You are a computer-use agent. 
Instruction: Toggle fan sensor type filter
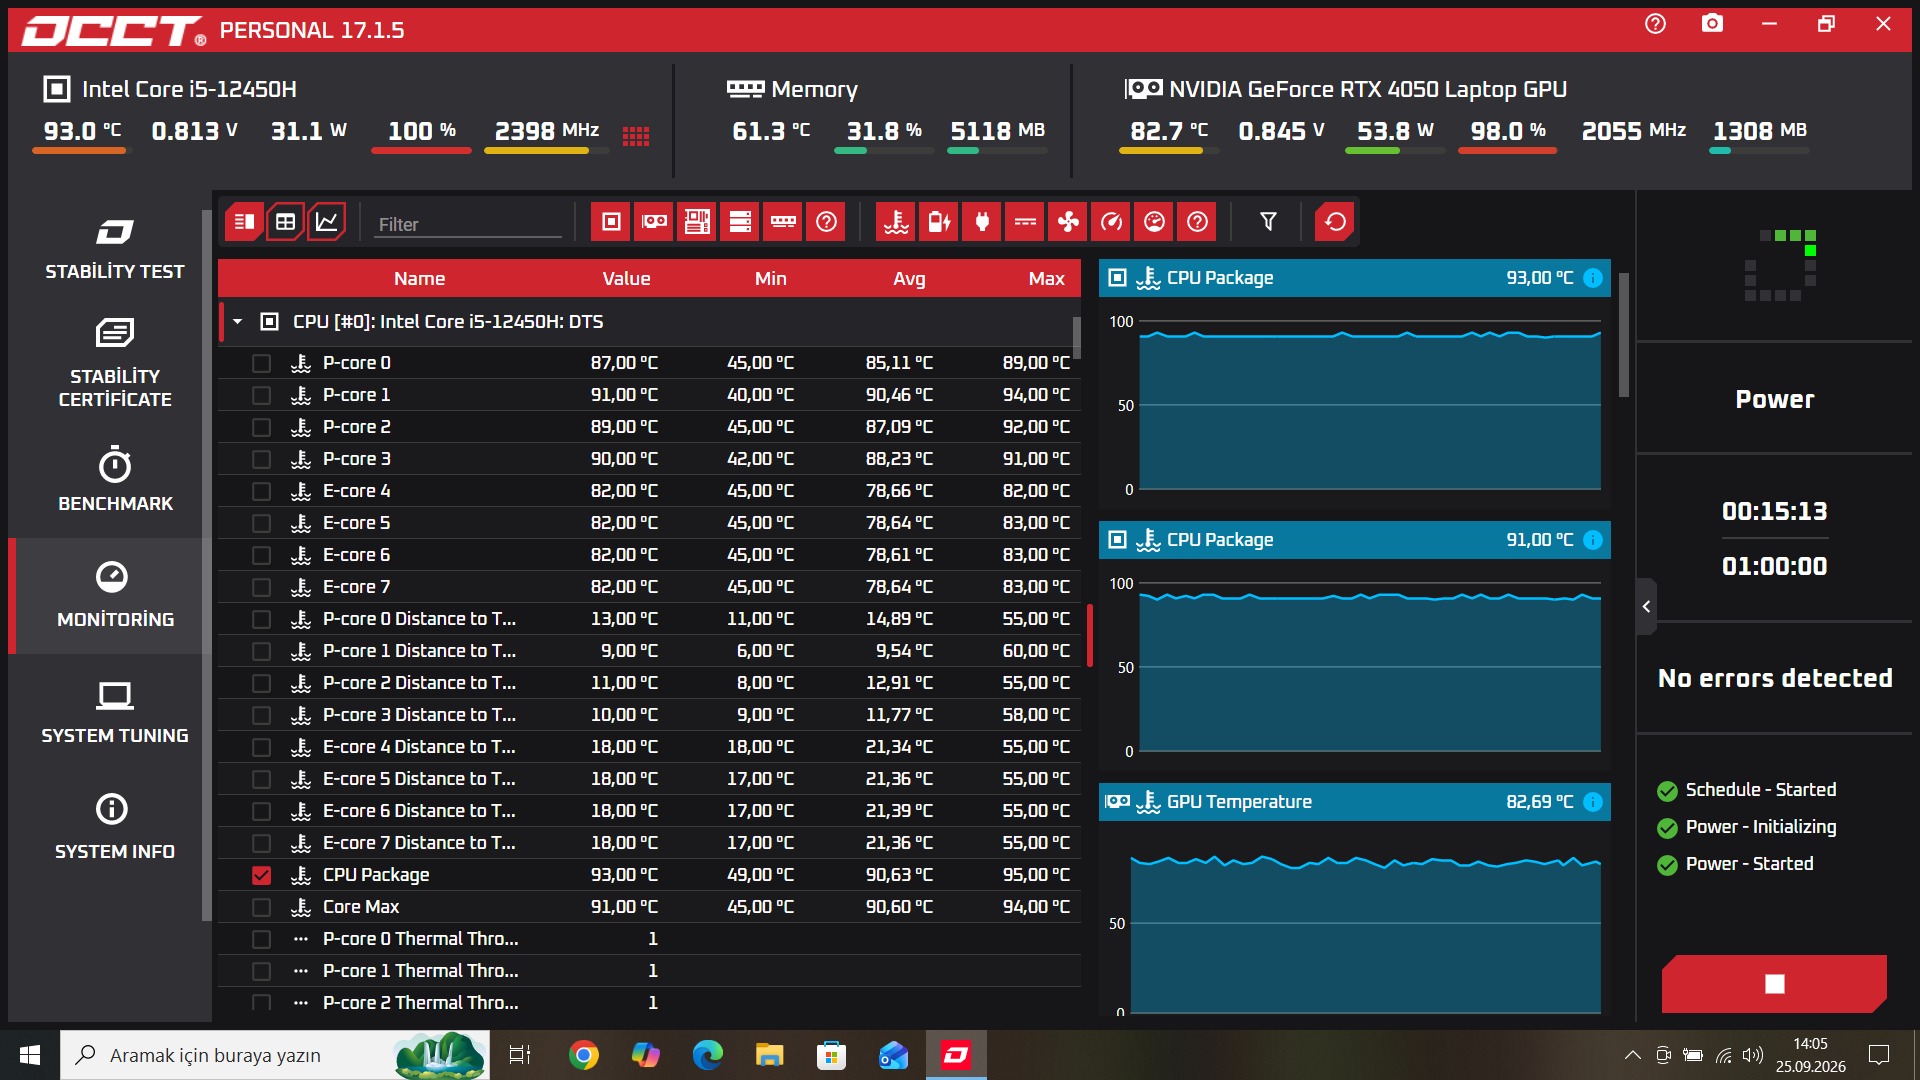1068,222
